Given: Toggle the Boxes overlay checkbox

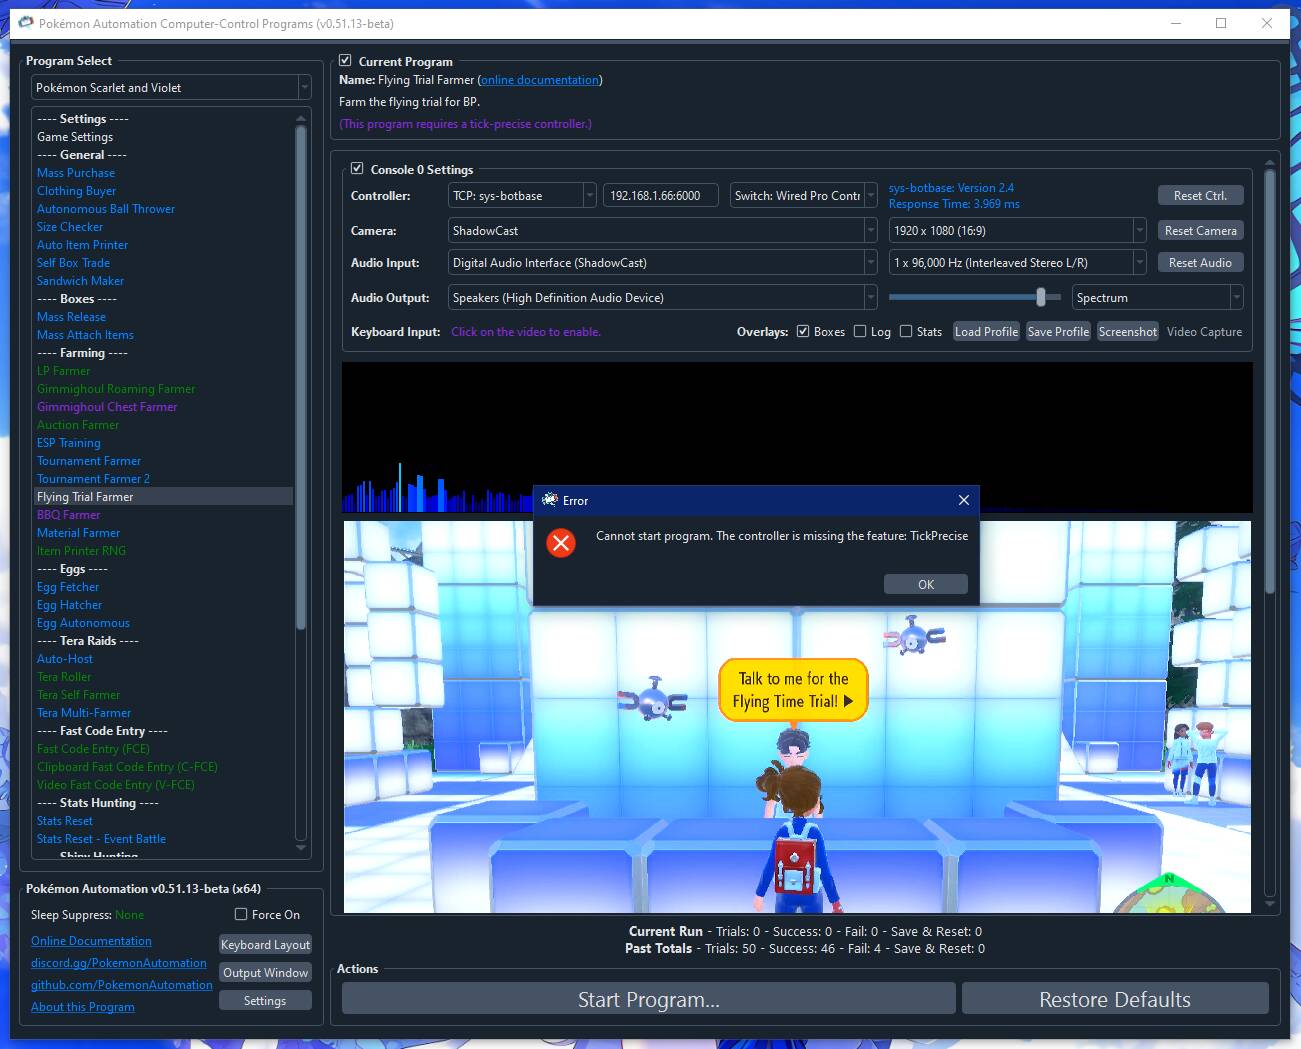Looking at the screenshot, I should pyautogui.click(x=803, y=332).
